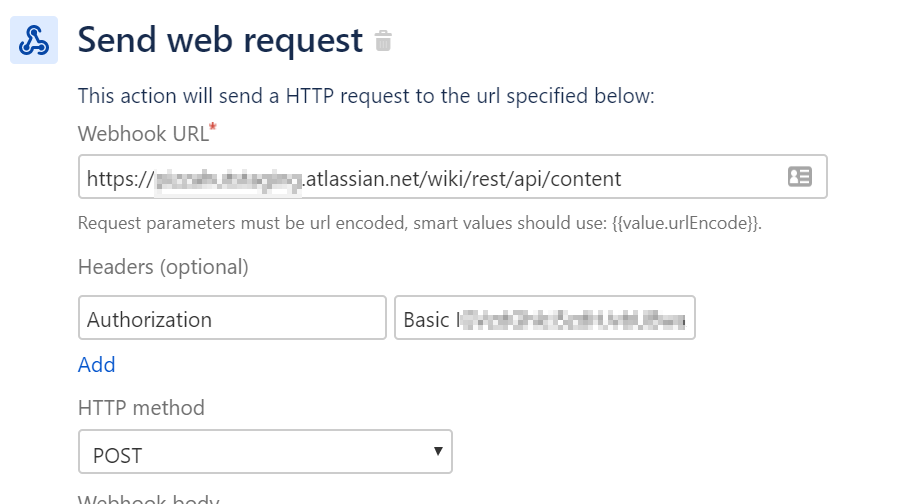Click the Send web request heading

[220, 40]
